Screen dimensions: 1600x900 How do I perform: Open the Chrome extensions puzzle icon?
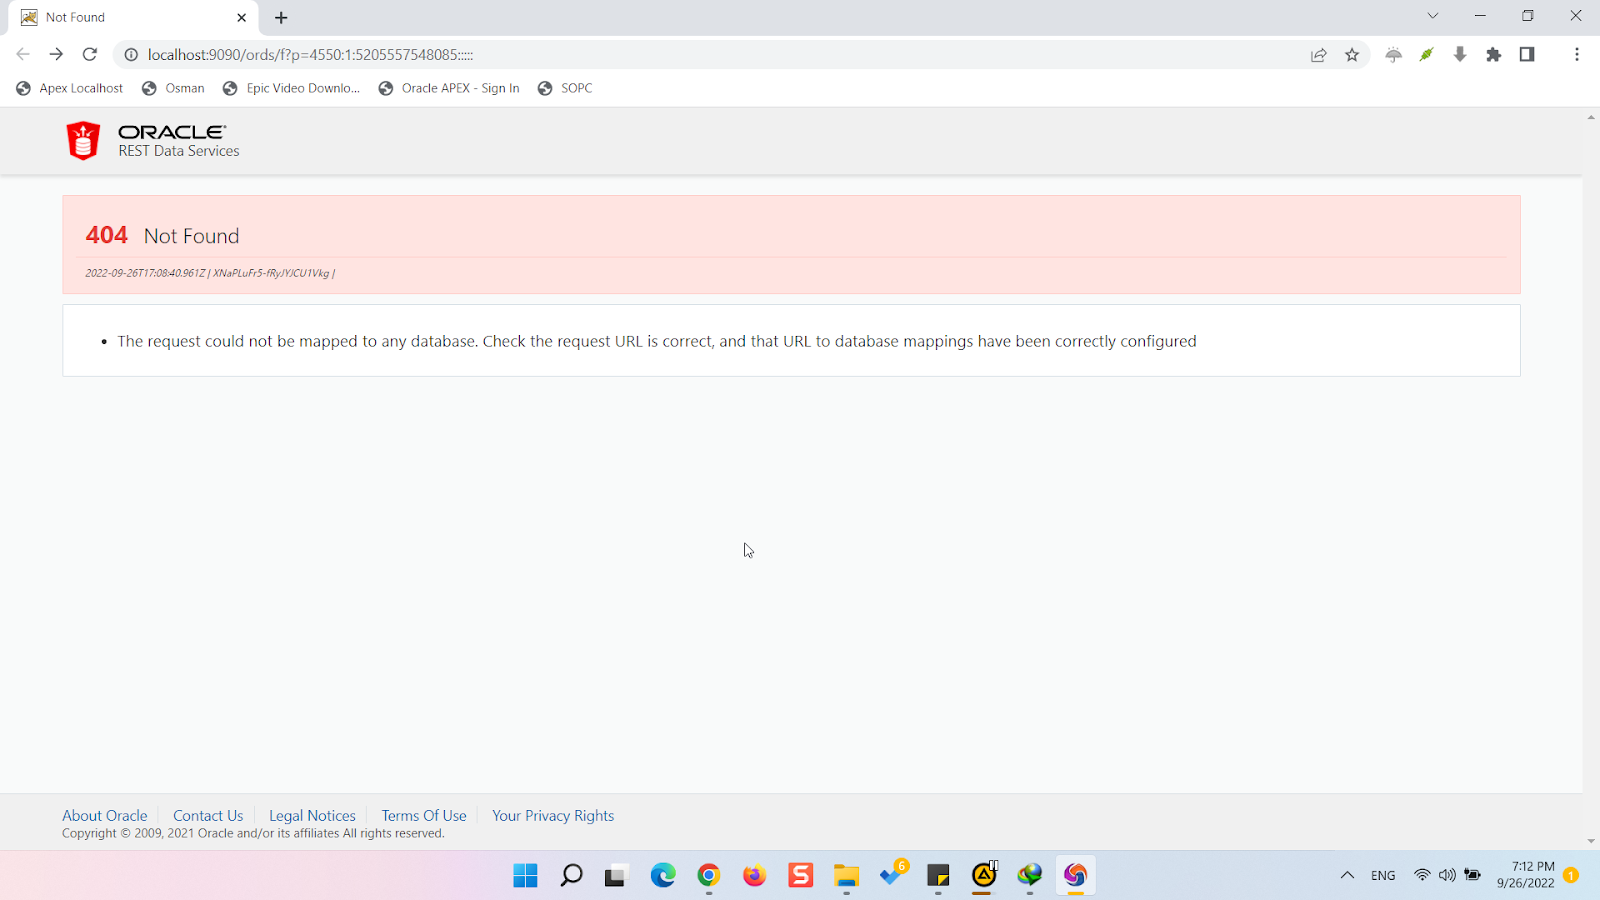coord(1493,55)
